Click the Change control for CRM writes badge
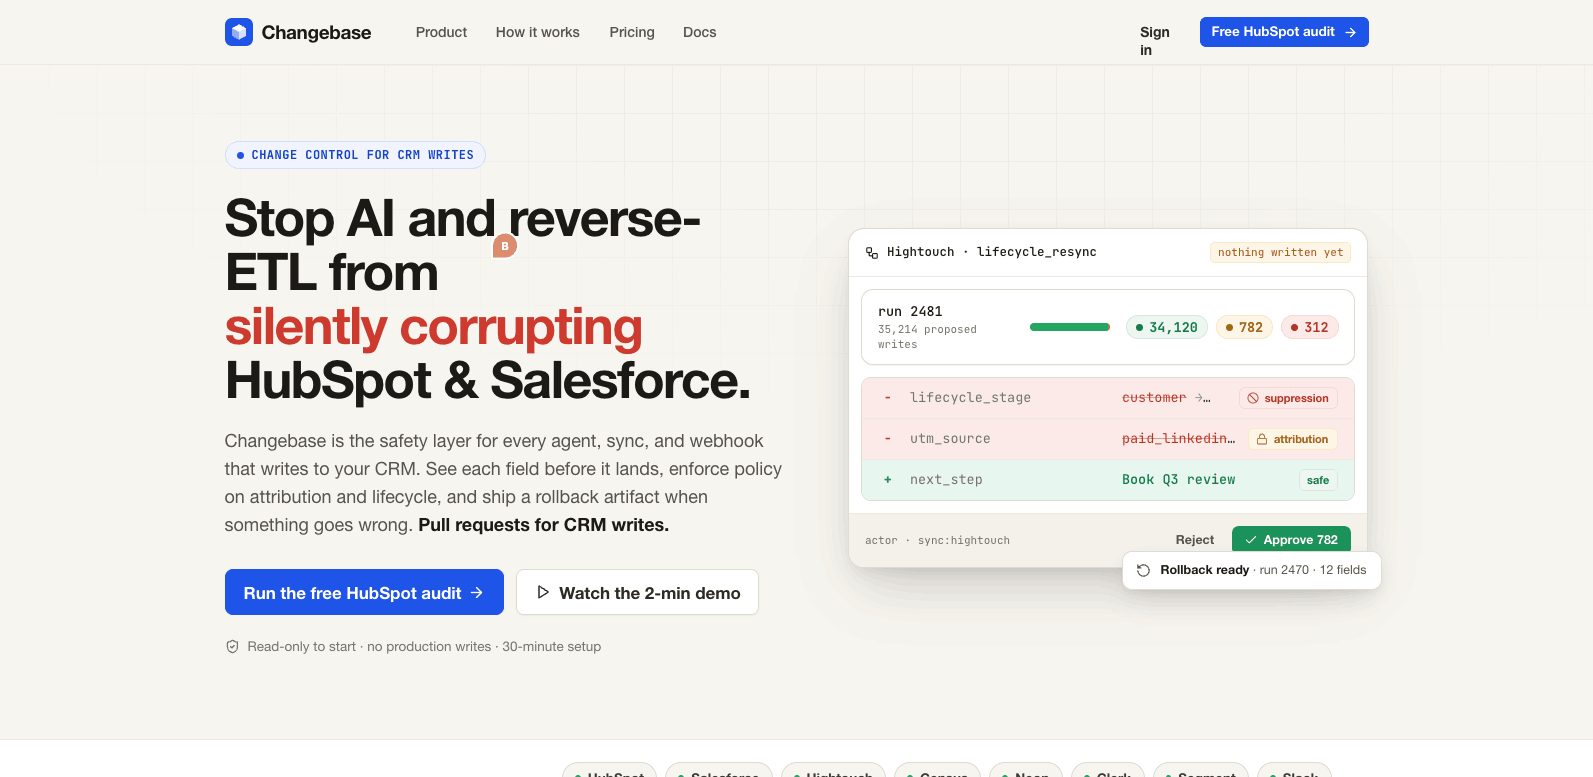 click(355, 155)
